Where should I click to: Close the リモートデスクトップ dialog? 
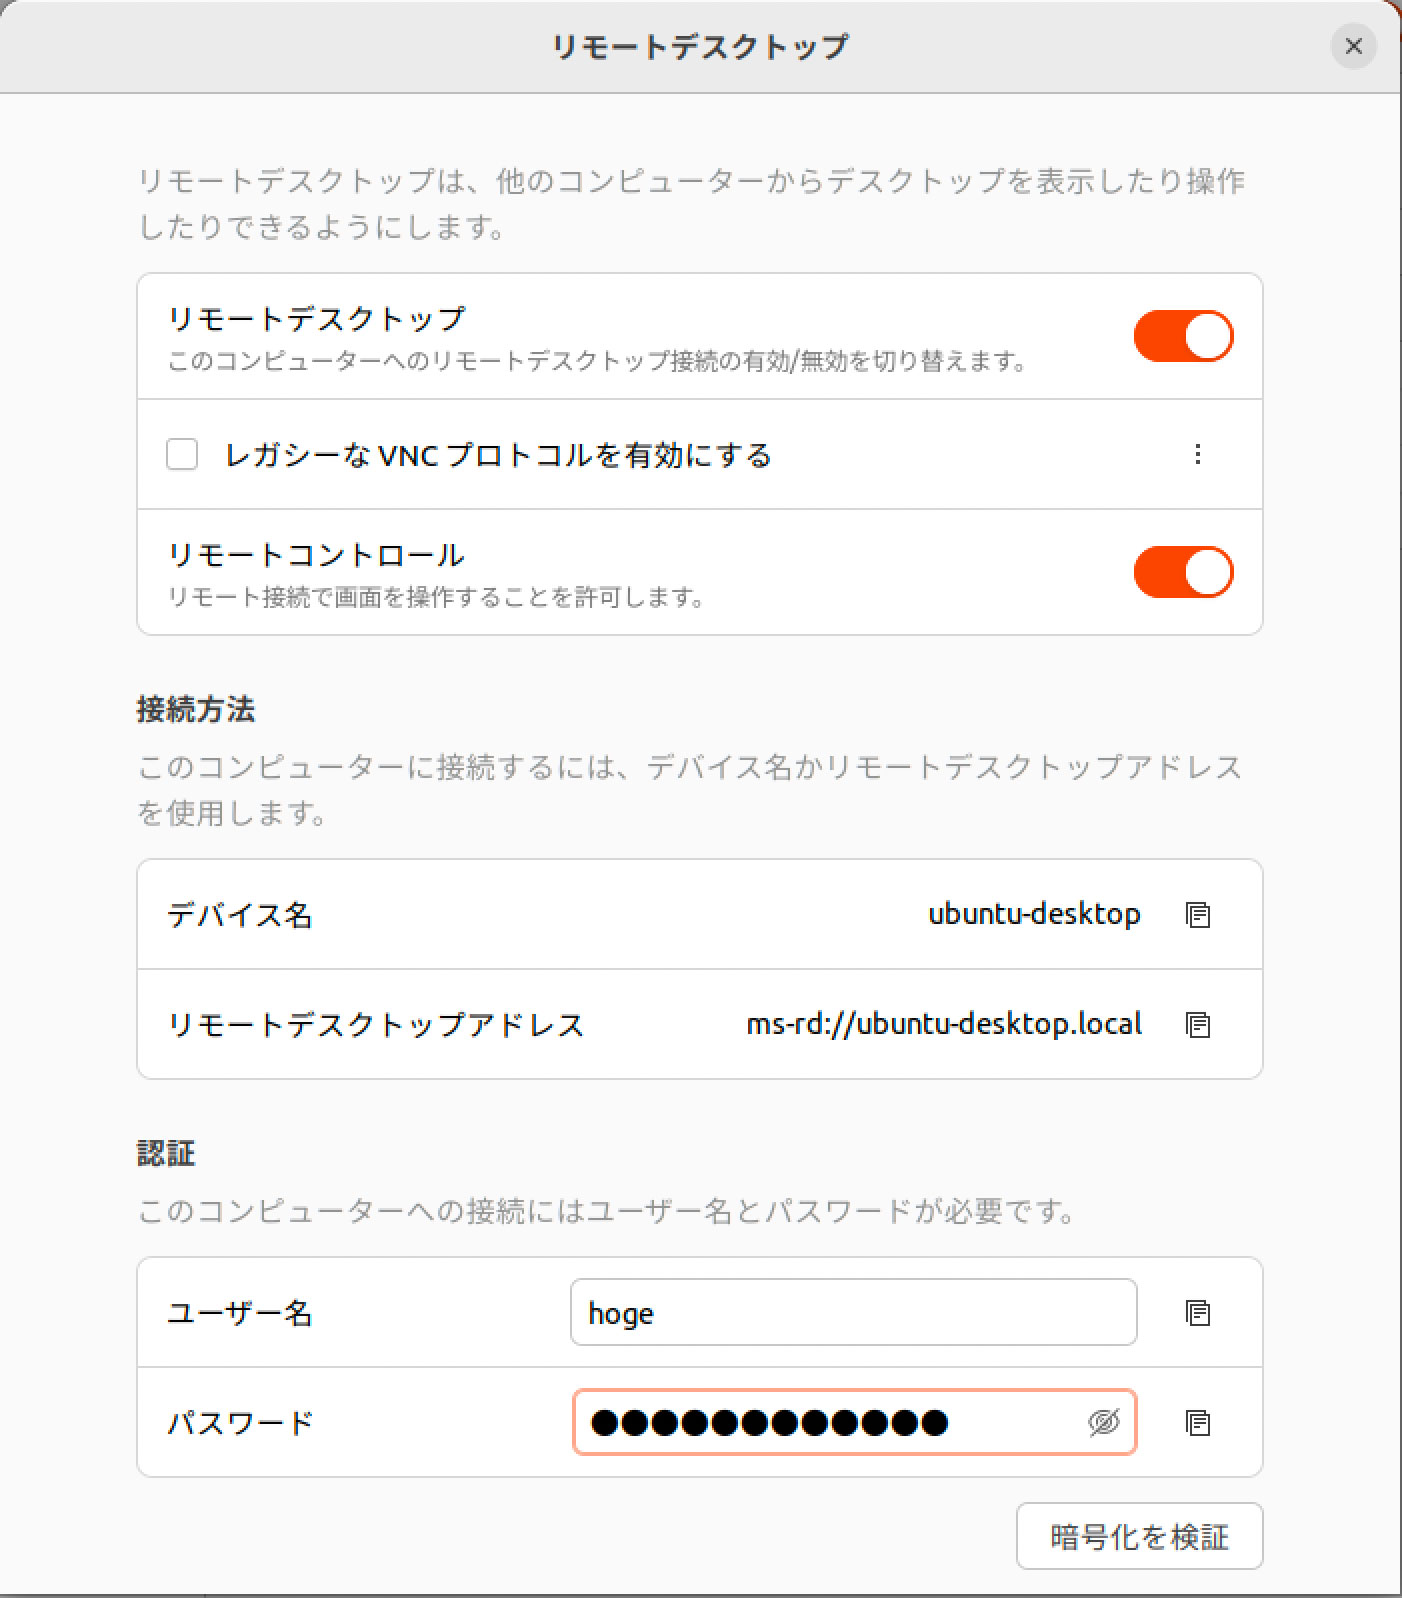[1353, 46]
